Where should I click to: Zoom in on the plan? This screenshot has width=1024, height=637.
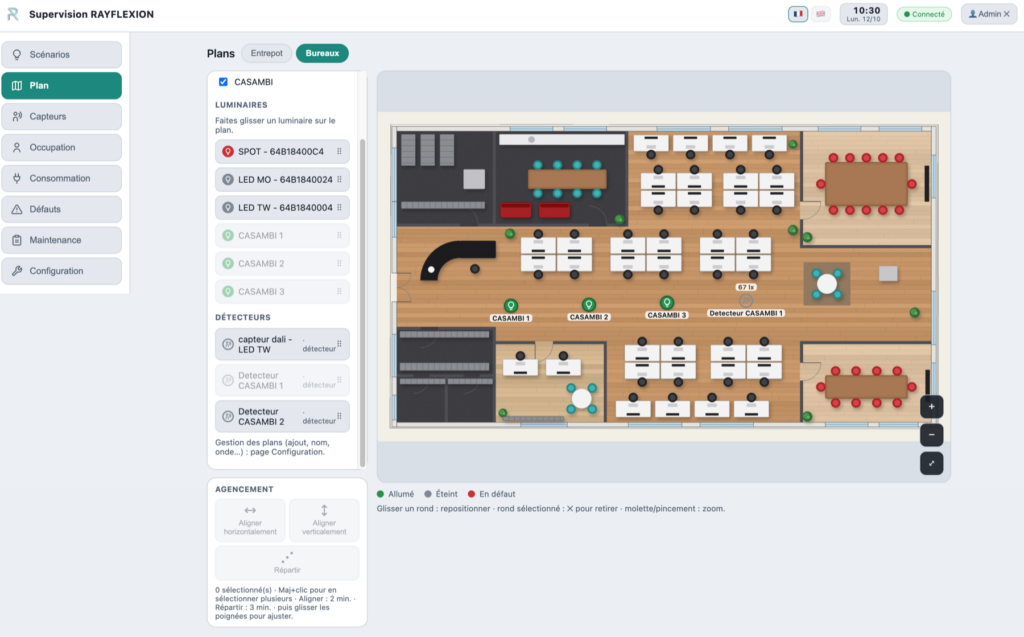[931, 407]
